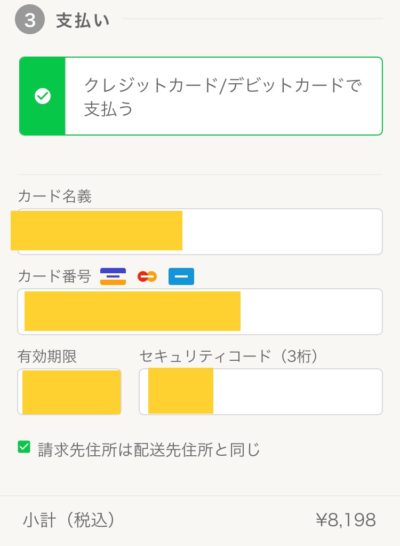Click the カード名義 label

(x=55, y=196)
